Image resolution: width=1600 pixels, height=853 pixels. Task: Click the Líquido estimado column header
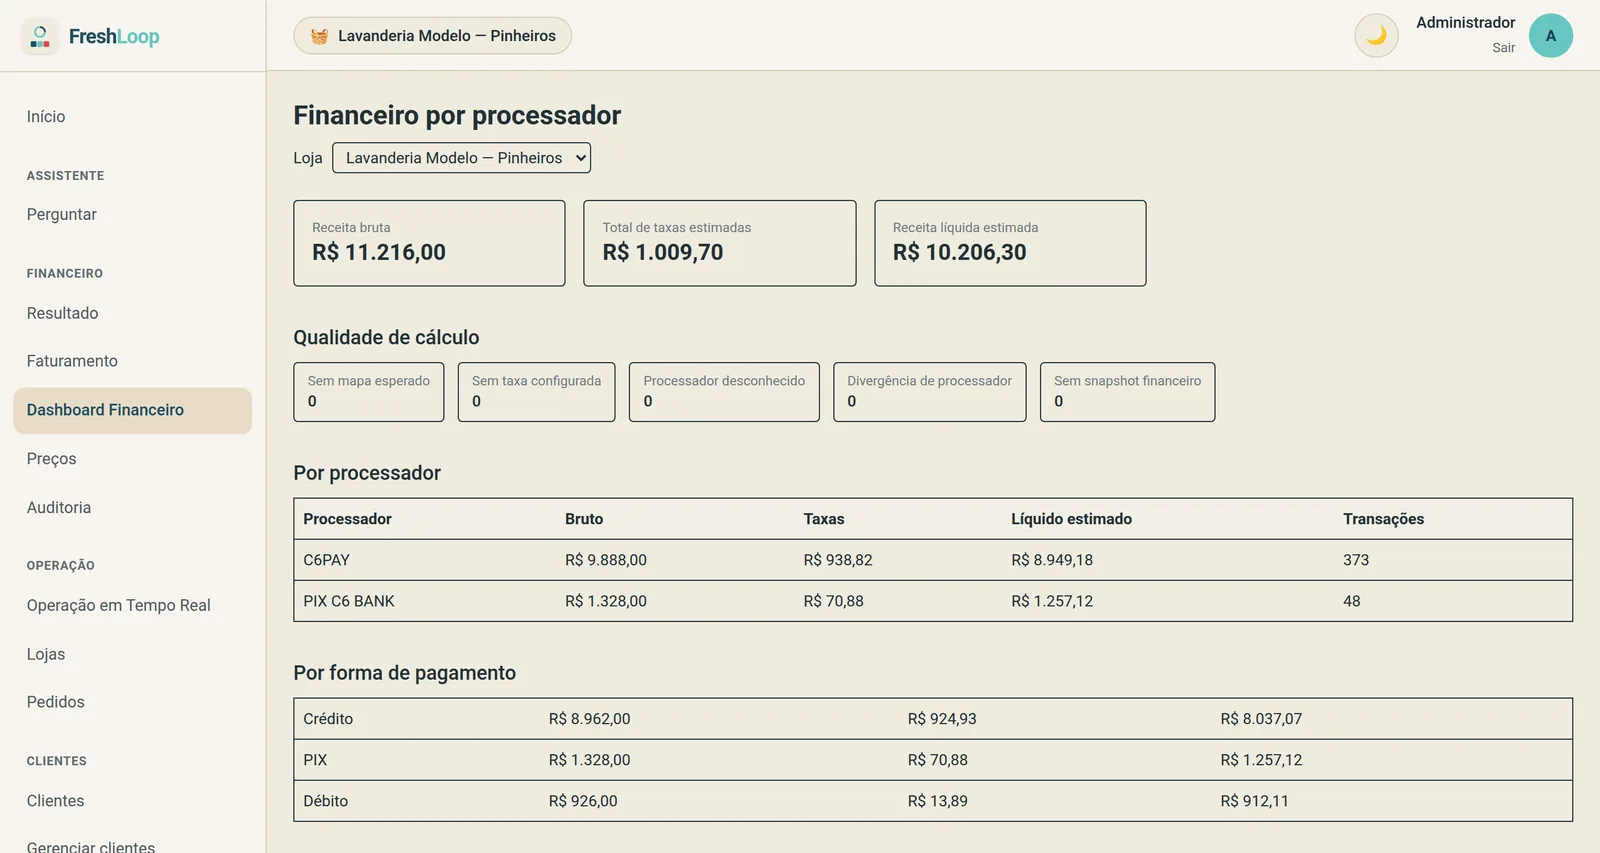pyautogui.click(x=1072, y=519)
